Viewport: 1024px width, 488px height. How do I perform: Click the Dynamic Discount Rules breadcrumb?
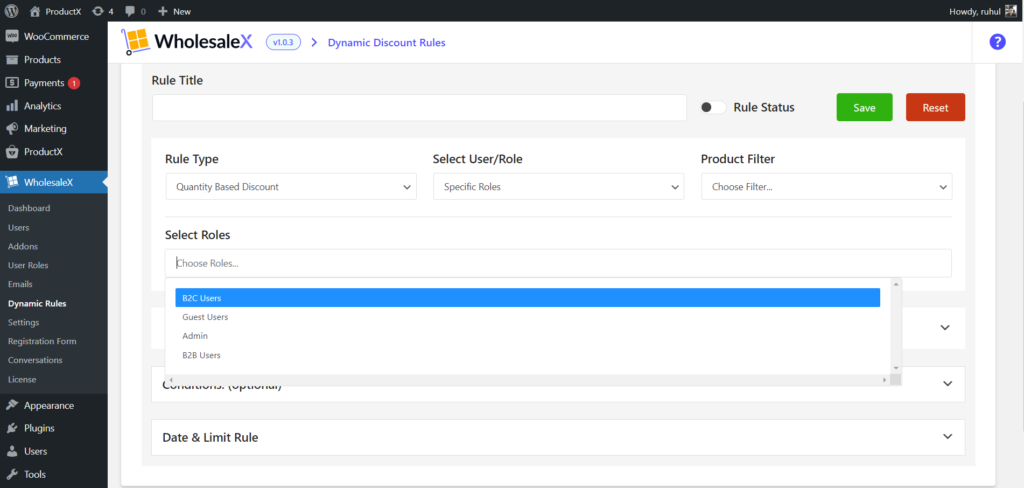(387, 42)
